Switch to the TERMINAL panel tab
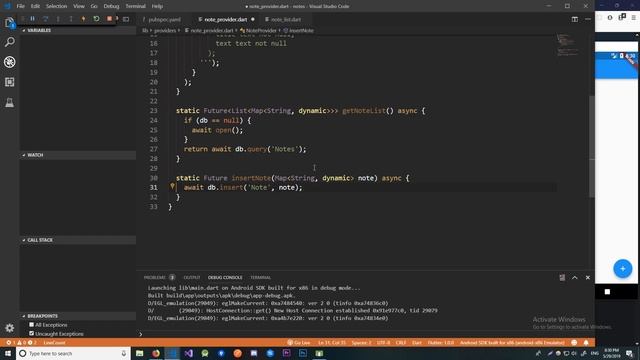Viewport: 640px width, 360px height. coord(260,278)
